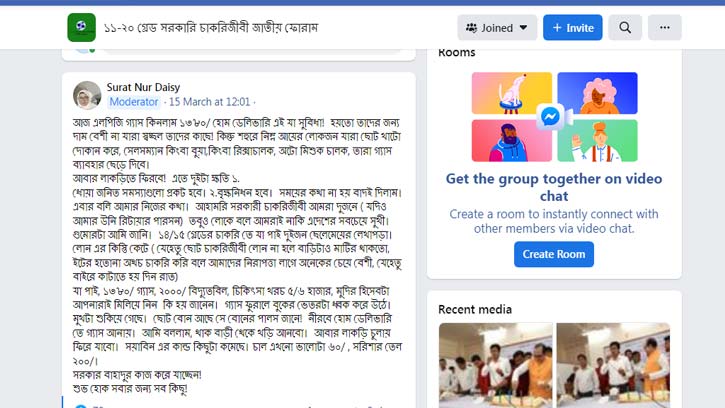
Task: Click the chef illustration tile in Rooms
Action: tap(597, 141)
